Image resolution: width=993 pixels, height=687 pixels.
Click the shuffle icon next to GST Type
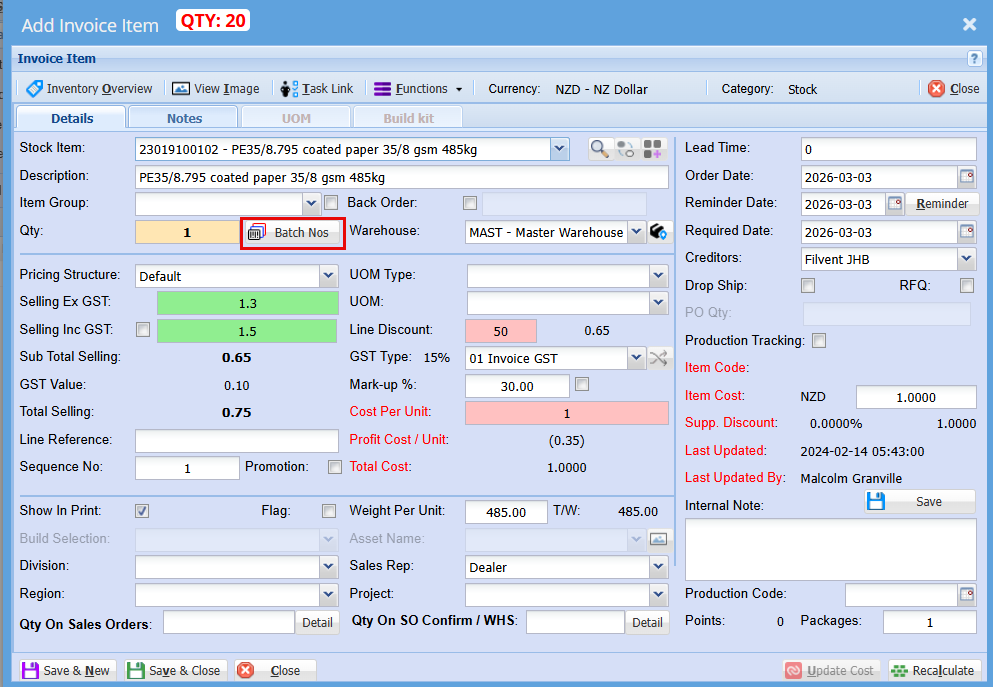point(659,358)
